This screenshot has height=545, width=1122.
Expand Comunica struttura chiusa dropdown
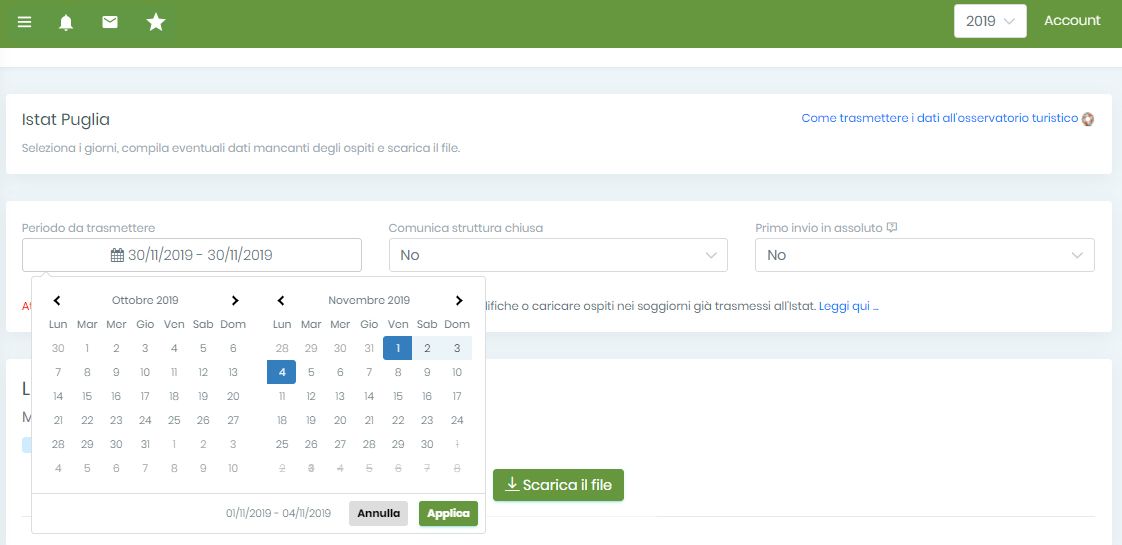tap(558, 255)
